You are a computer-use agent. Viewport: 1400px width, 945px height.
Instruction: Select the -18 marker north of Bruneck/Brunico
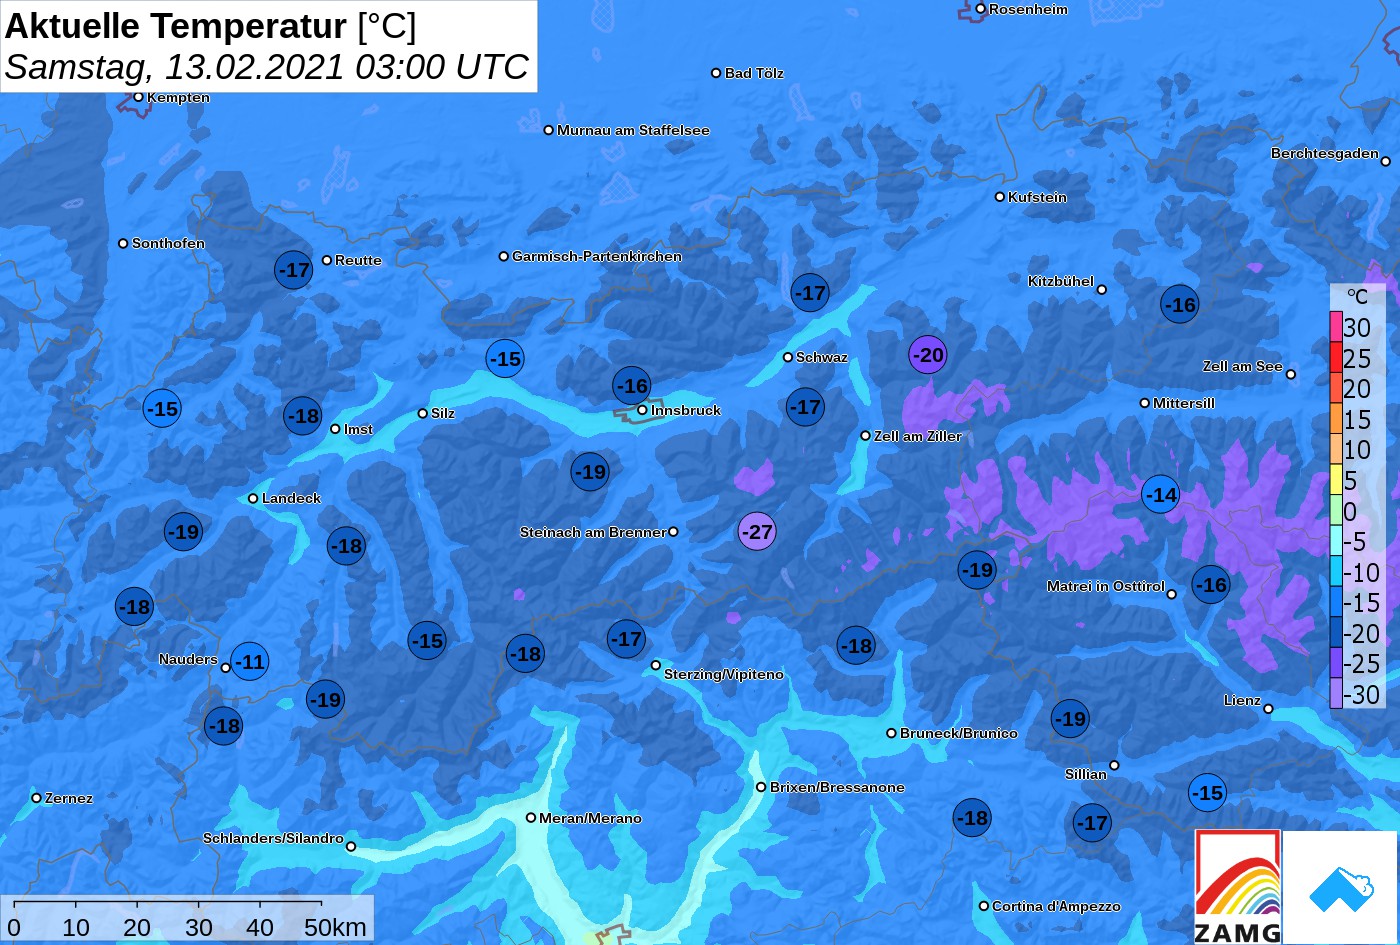[x=856, y=646]
